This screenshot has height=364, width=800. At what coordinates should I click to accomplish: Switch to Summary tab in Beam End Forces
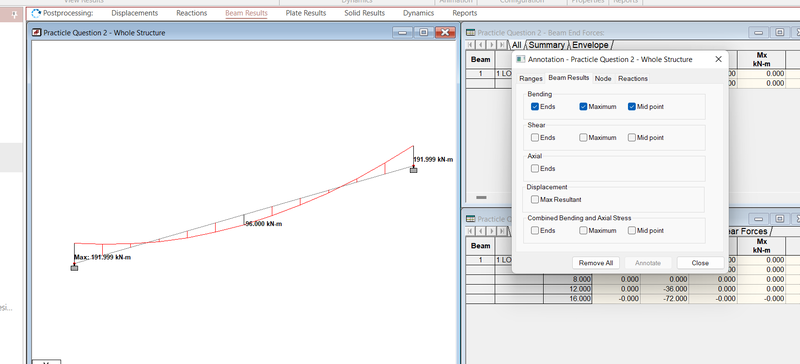(x=546, y=45)
